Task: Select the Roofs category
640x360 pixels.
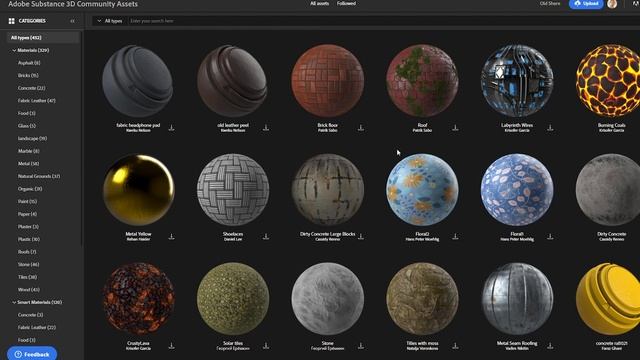Action: coord(27,252)
